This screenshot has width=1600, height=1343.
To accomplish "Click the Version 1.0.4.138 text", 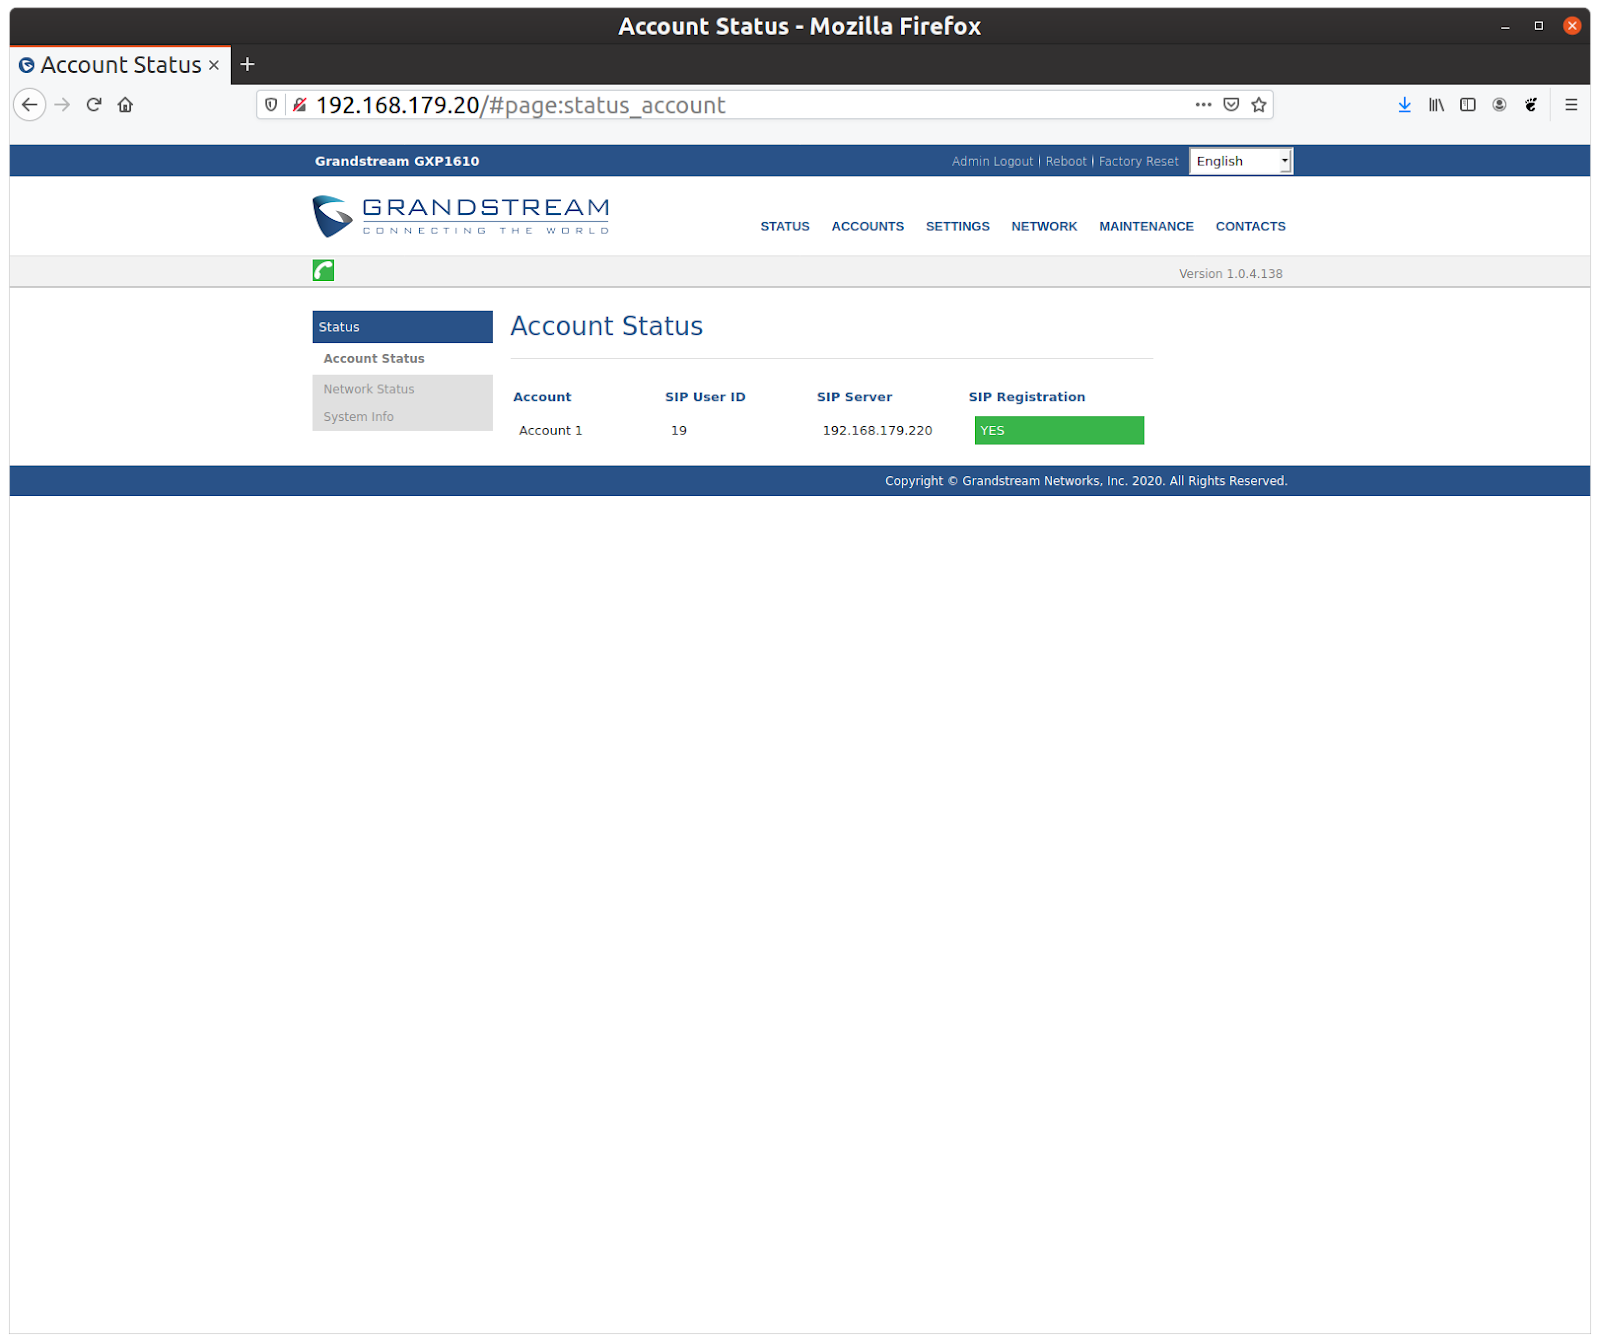I will [1230, 274].
